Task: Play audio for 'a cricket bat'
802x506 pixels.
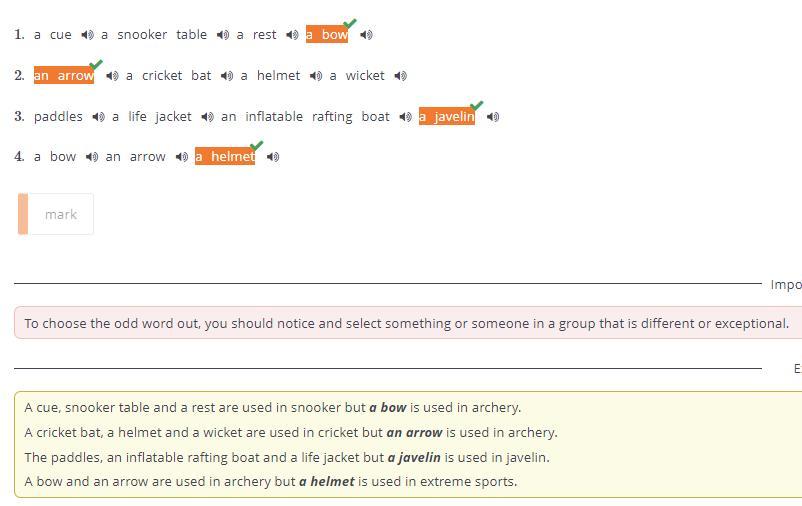Action: click(x=227, y=76)
